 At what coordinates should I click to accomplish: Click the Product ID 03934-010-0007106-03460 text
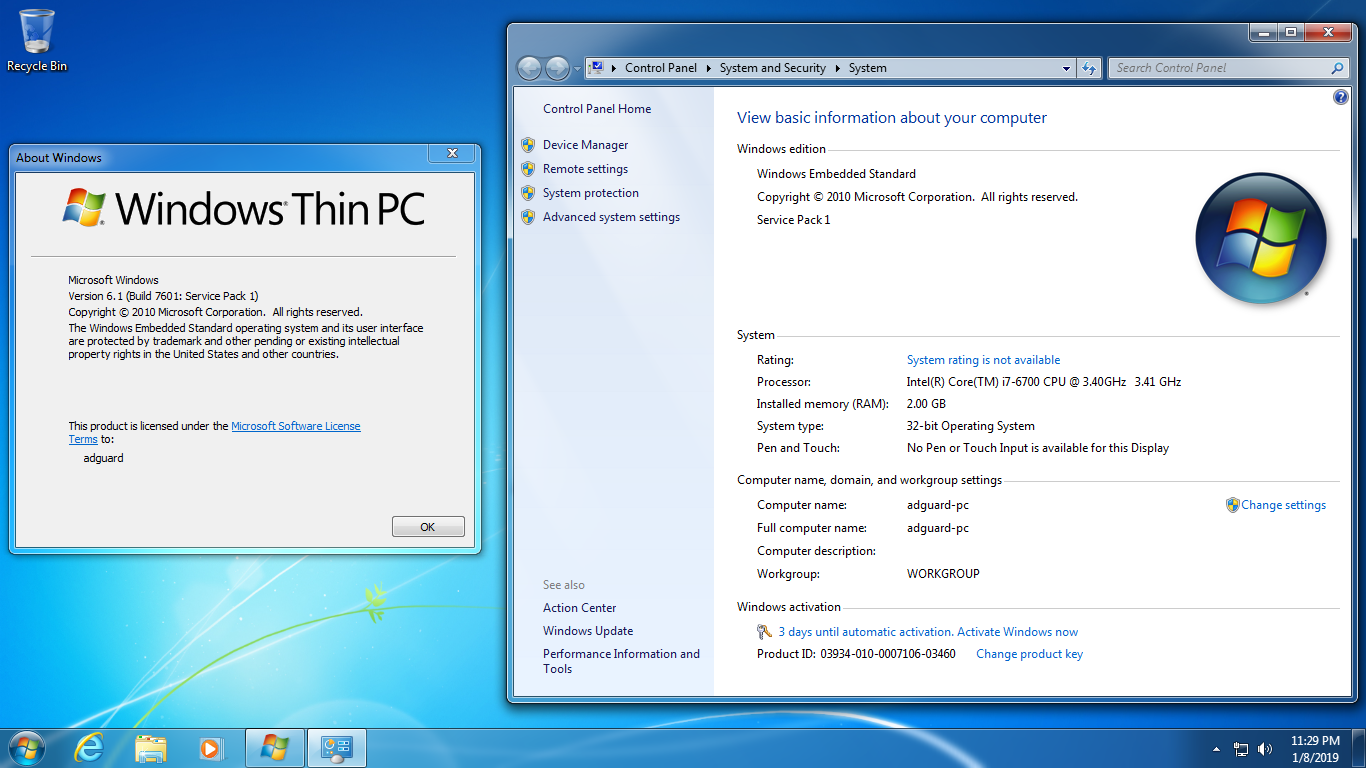[x=856, y=654]
